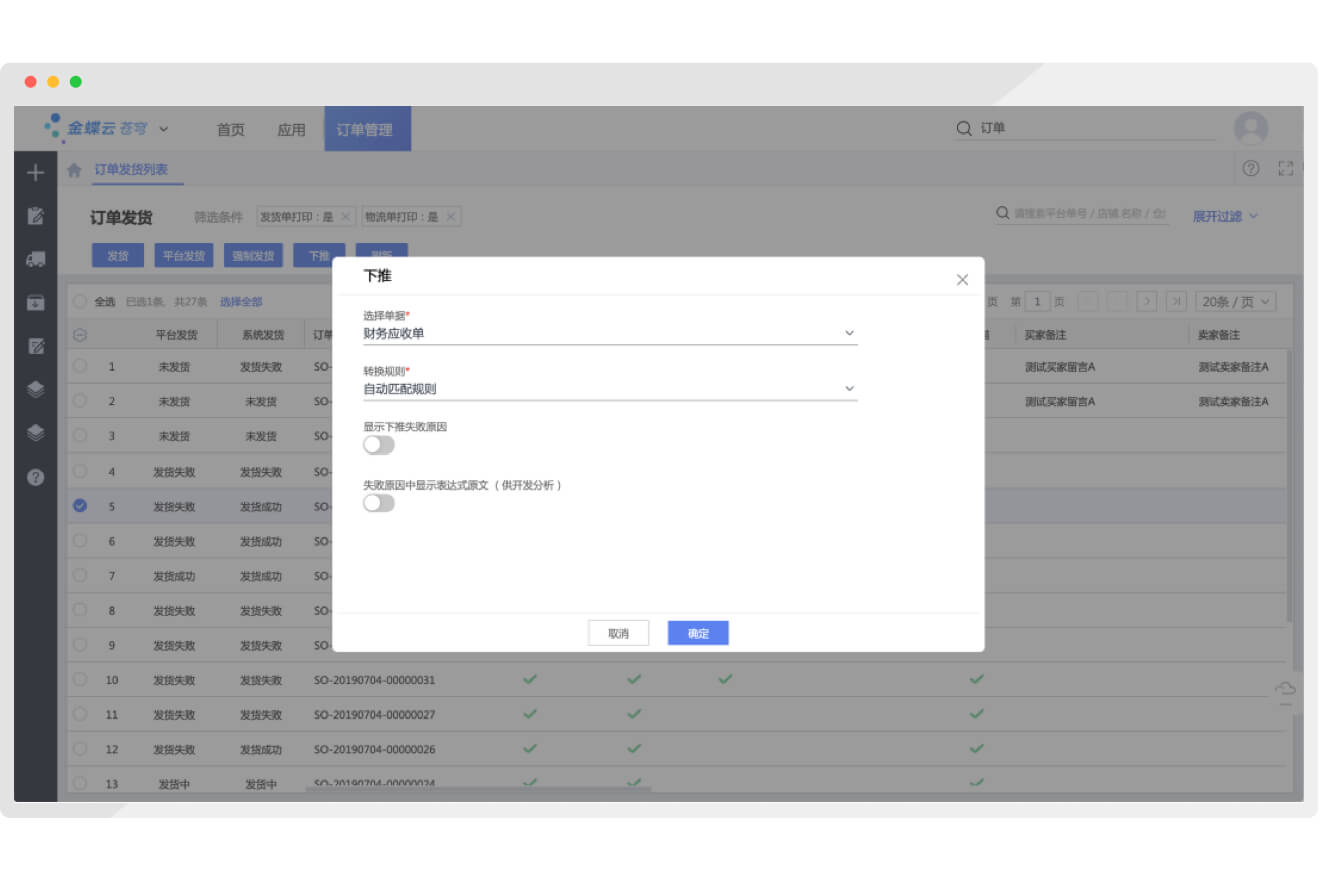The height and width of the screenshot is (880, 1320).
Task: Close the 下推 dialog with X
Action: coord(962,280)
